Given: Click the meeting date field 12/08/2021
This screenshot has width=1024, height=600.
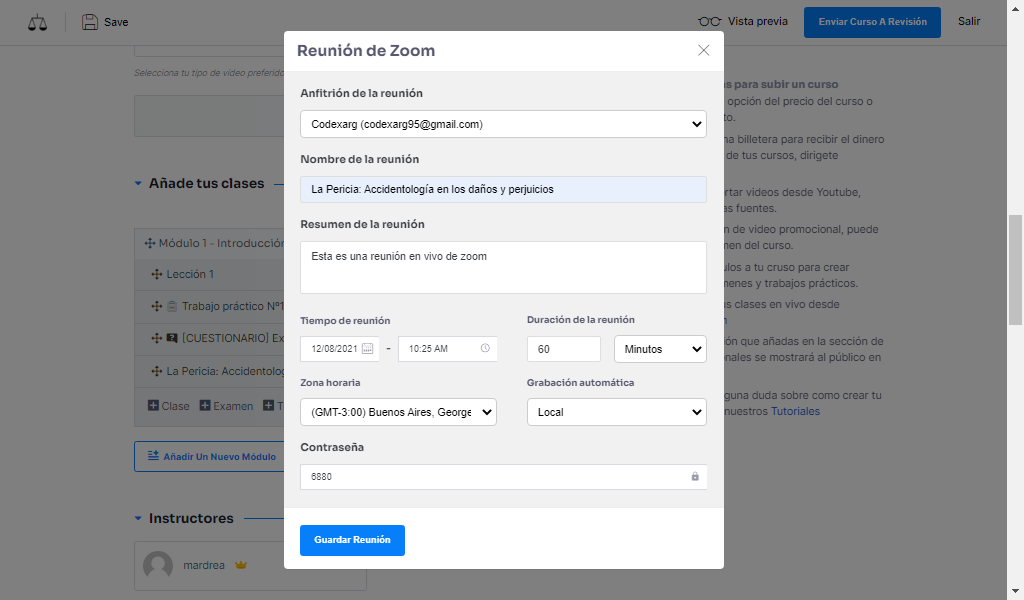Looking at the screenshot, I should tap(340, 349).
